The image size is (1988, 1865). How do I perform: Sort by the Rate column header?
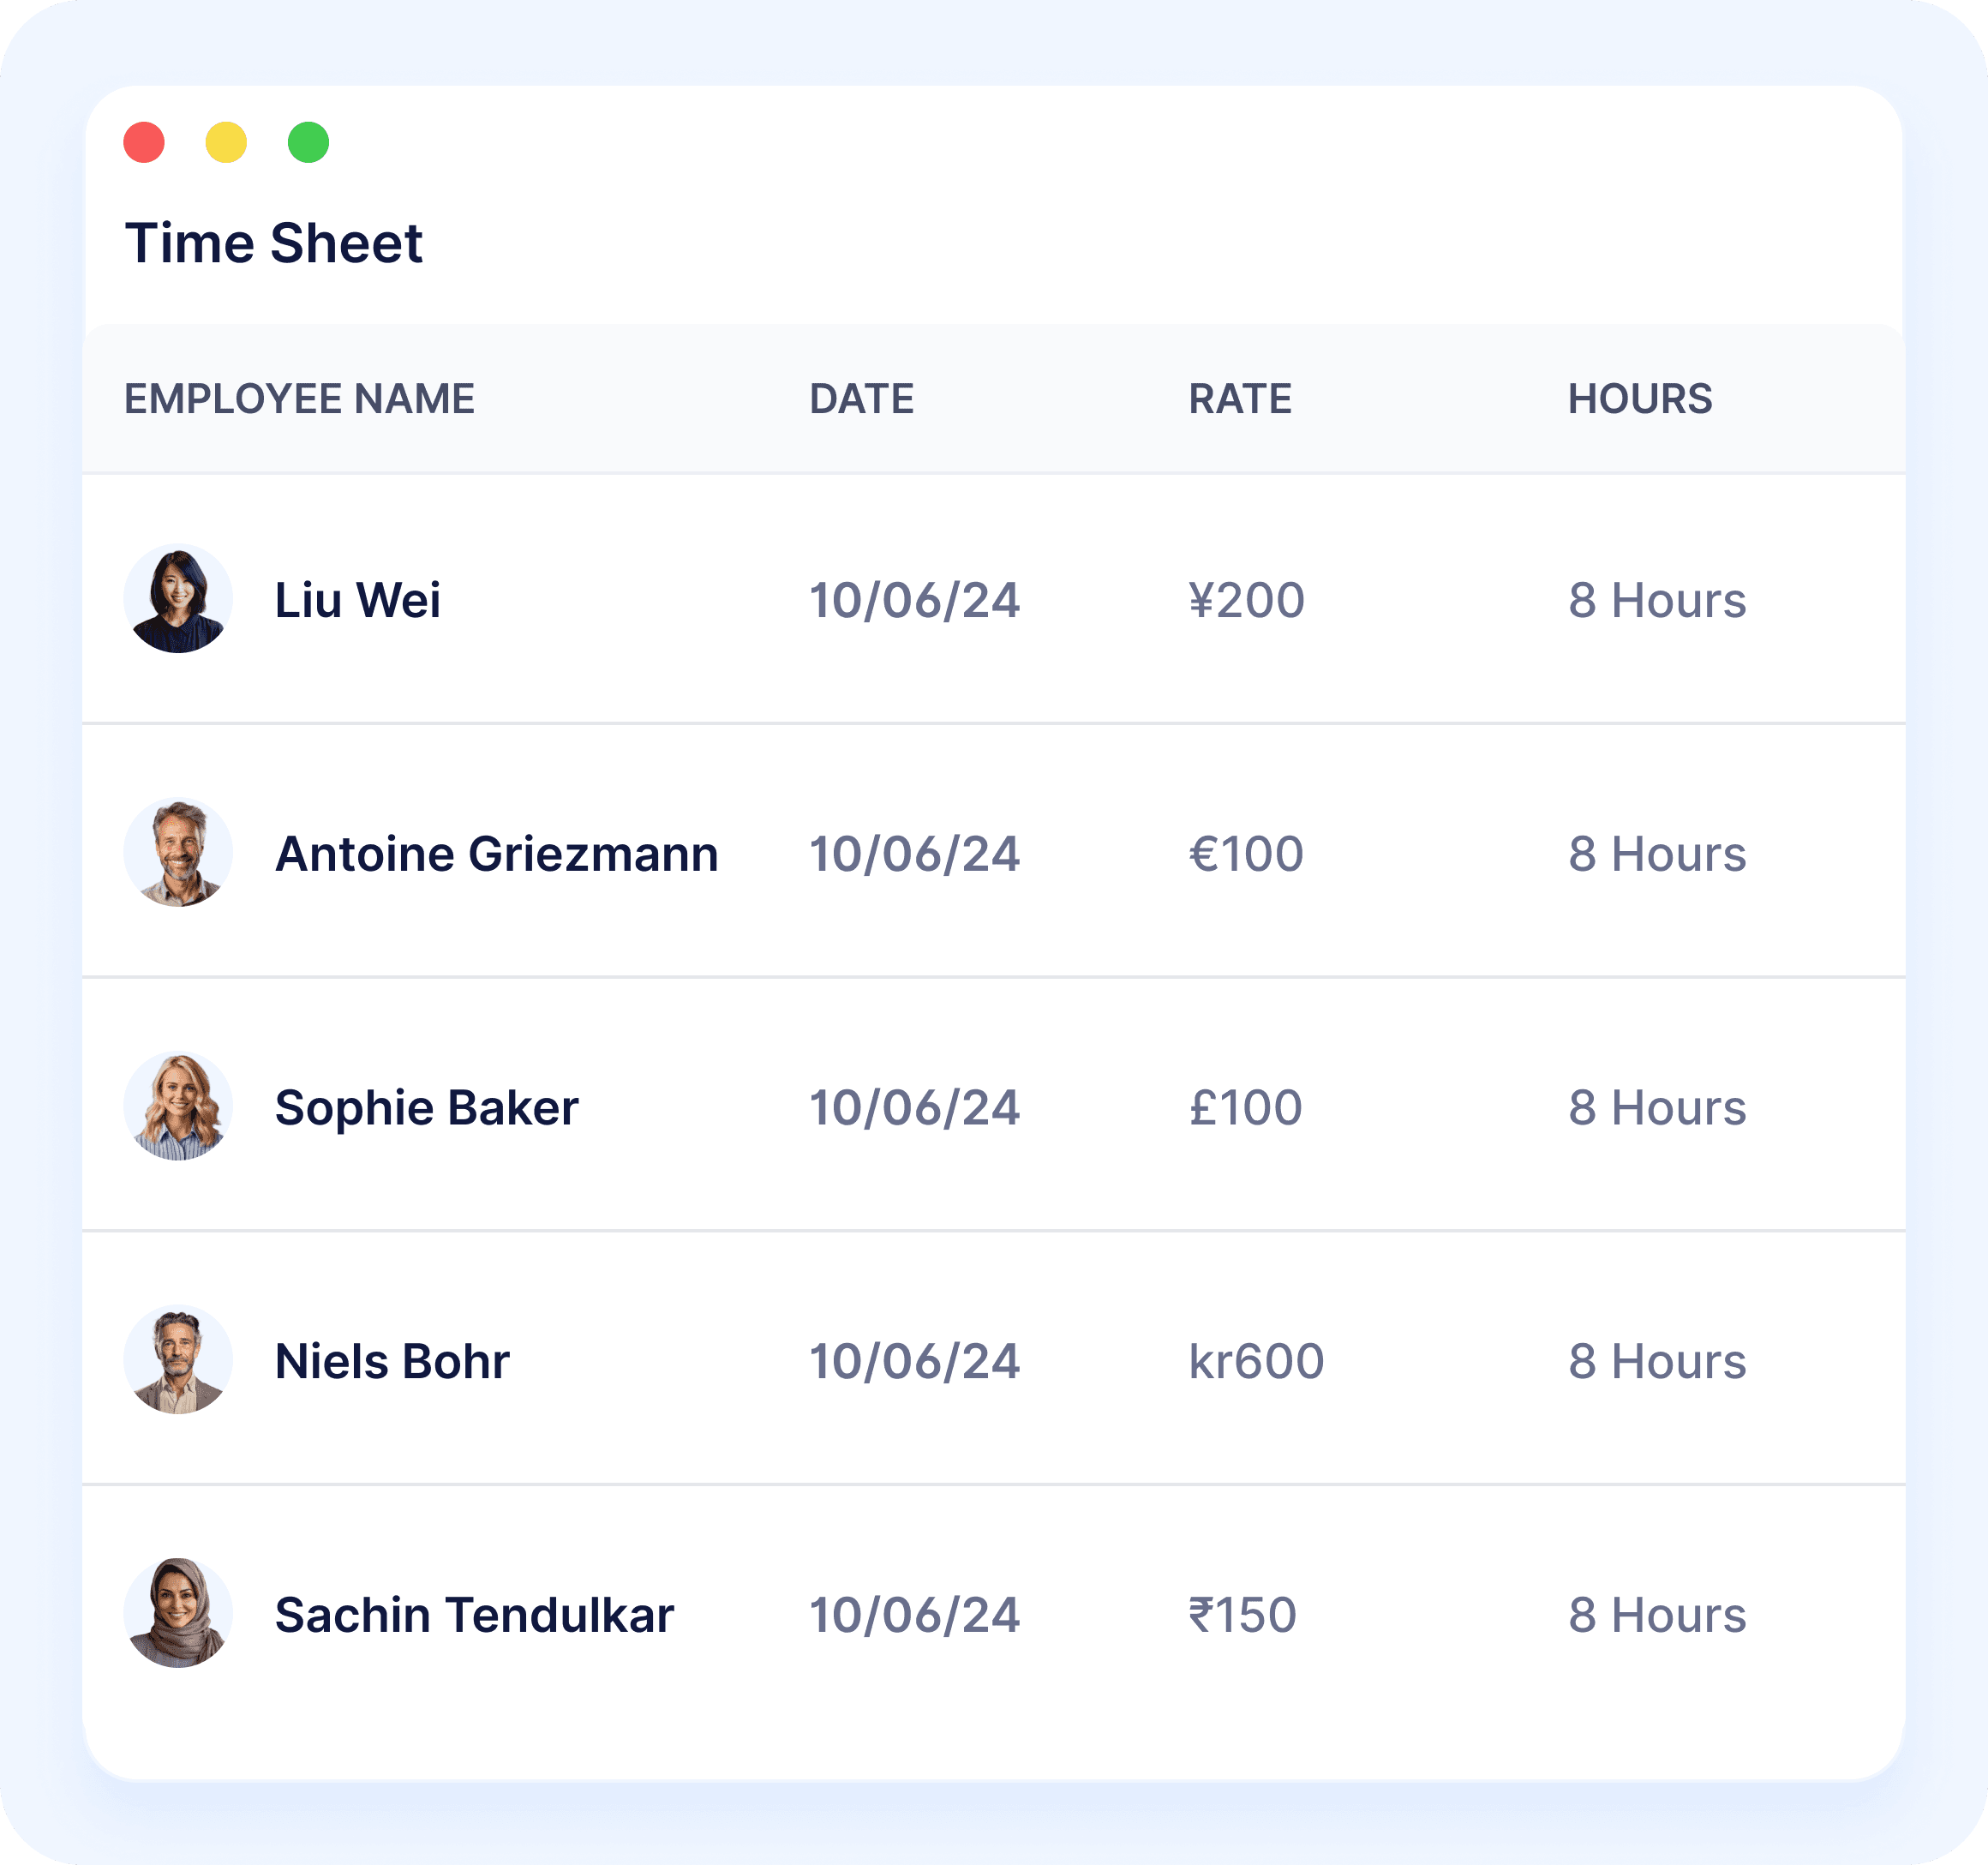(x=1240, y=399)
